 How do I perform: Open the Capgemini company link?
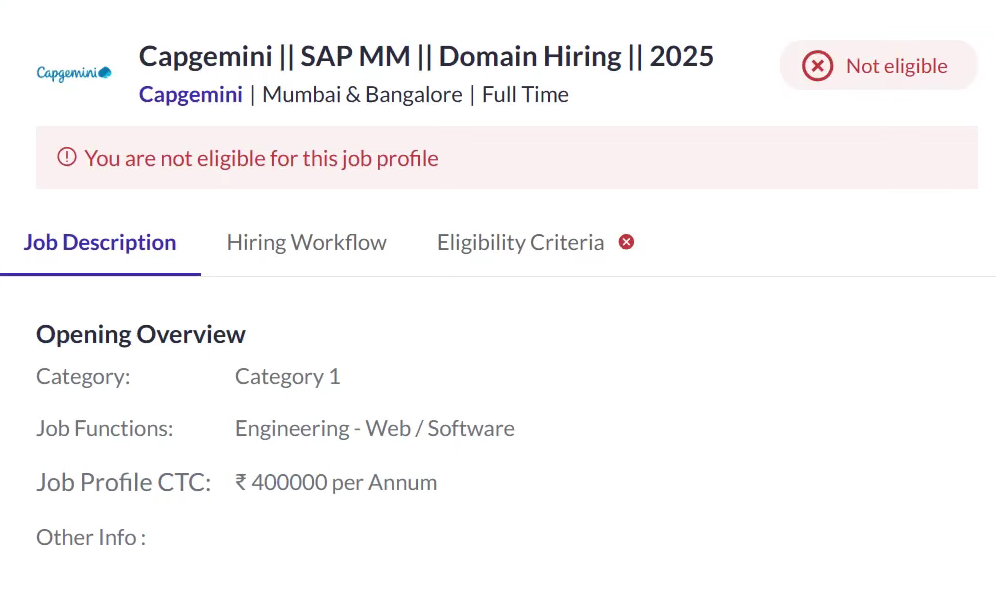click(x=191, y=95)
